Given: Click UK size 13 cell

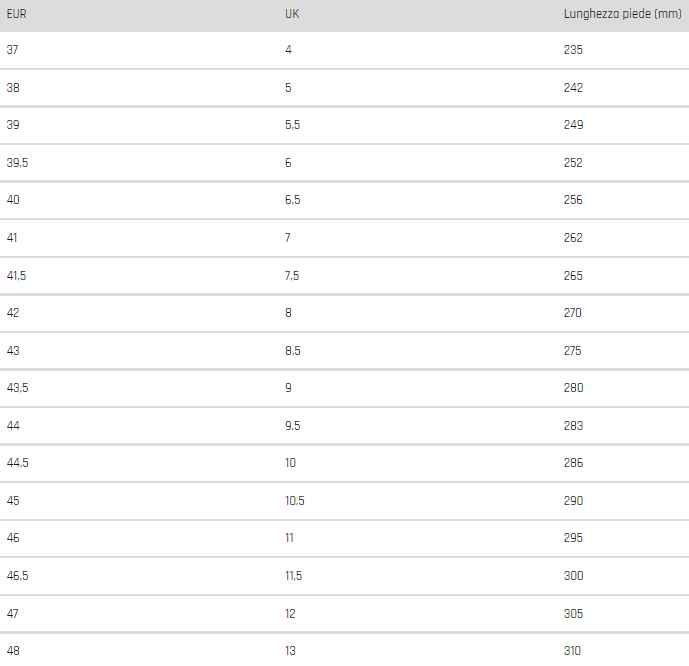Looking at the screenshot, I should (x=290, y=651).
